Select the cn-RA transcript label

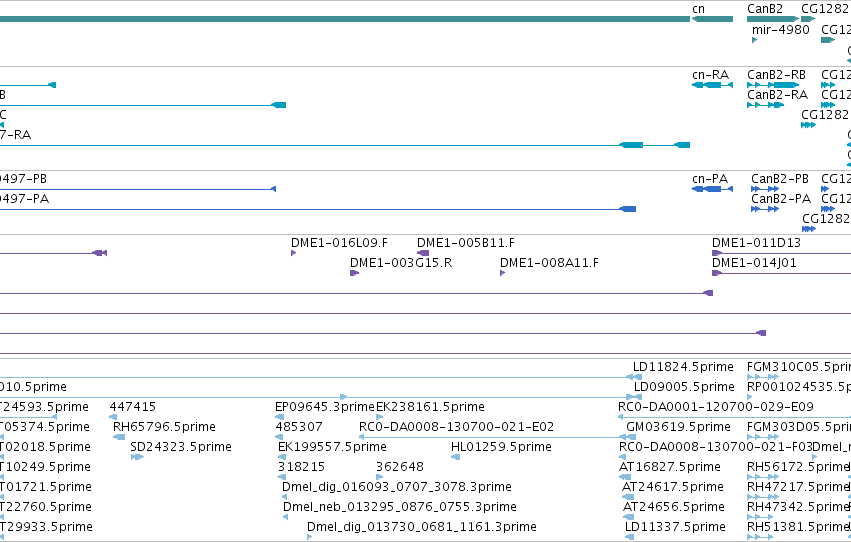(710, 75)
